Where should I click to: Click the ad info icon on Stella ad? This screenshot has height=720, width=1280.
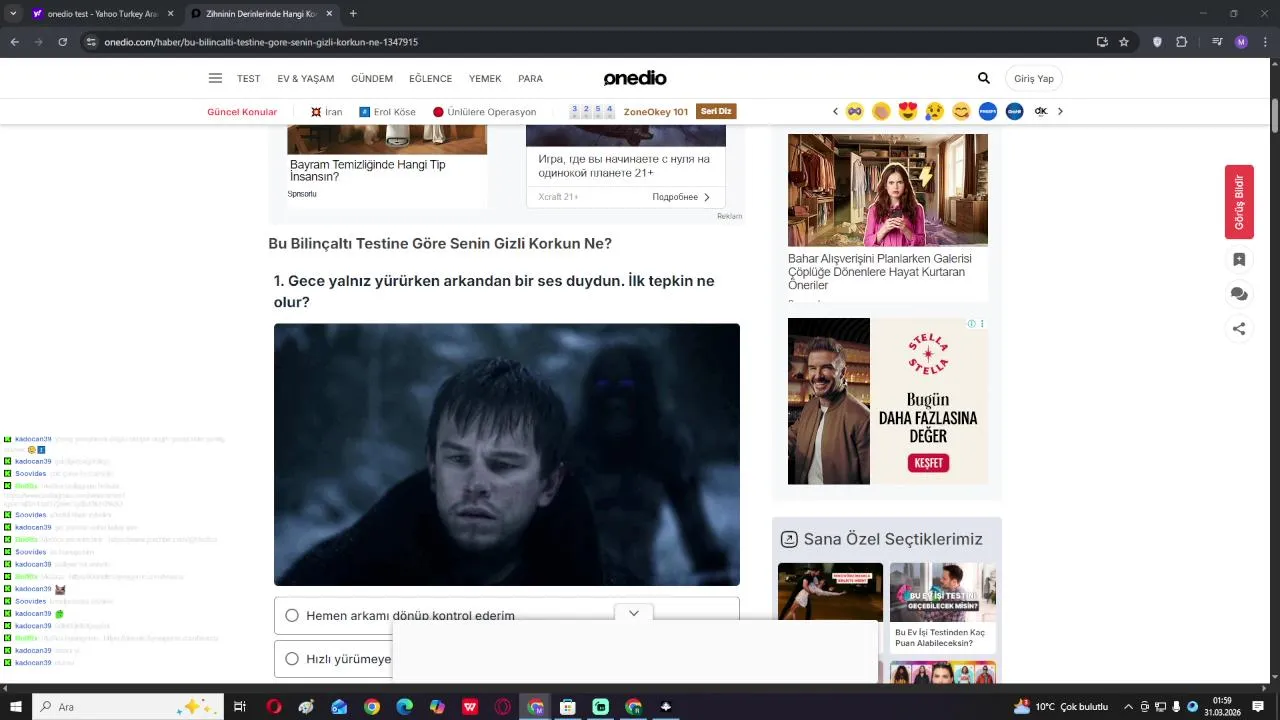[971, 324]
